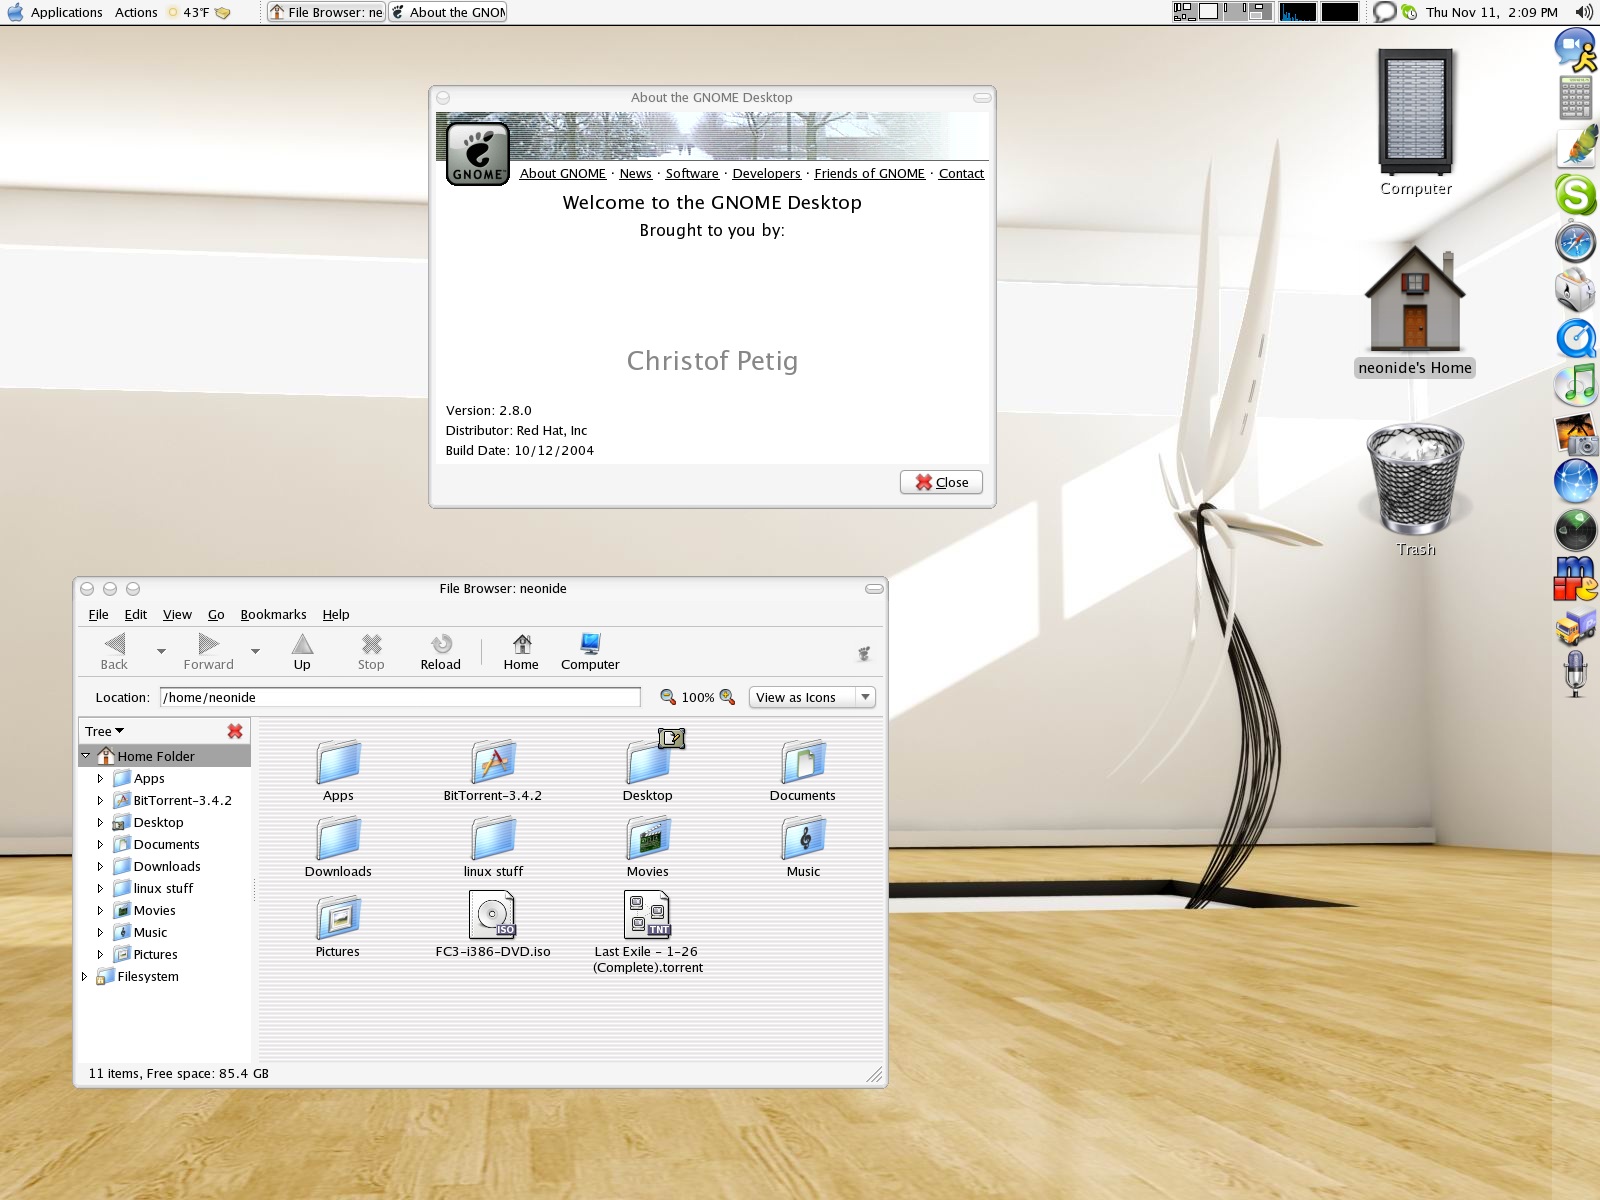Expand the Pictures tree node
Viewport: 1600px width, 1200px height.
coord(100,954)
